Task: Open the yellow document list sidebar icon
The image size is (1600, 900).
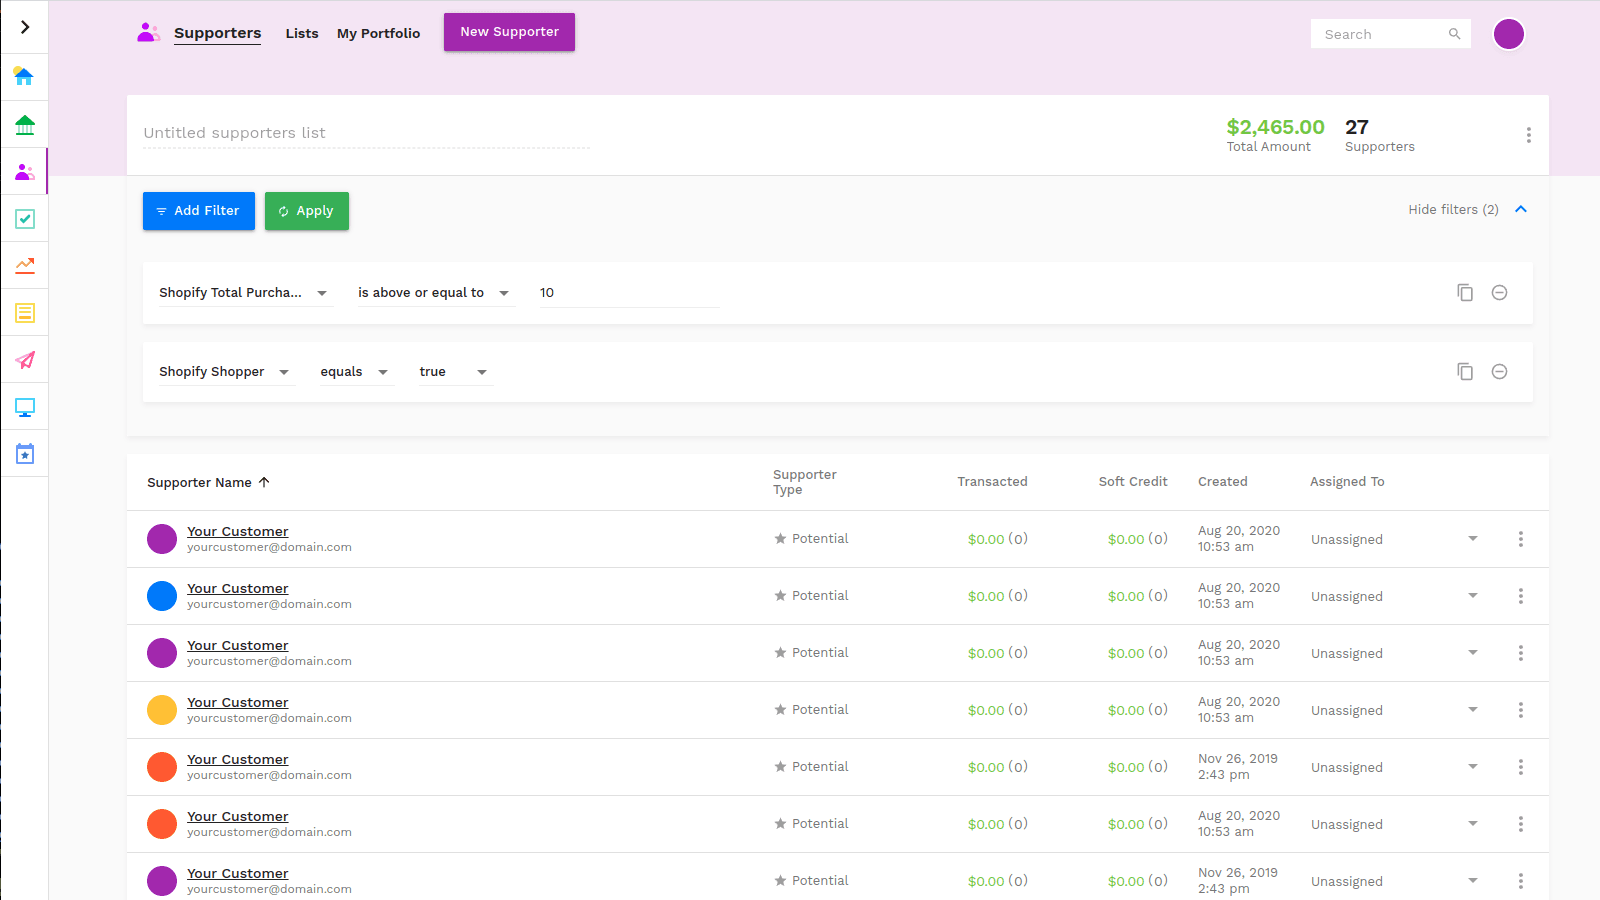Action: pos(24,312)
